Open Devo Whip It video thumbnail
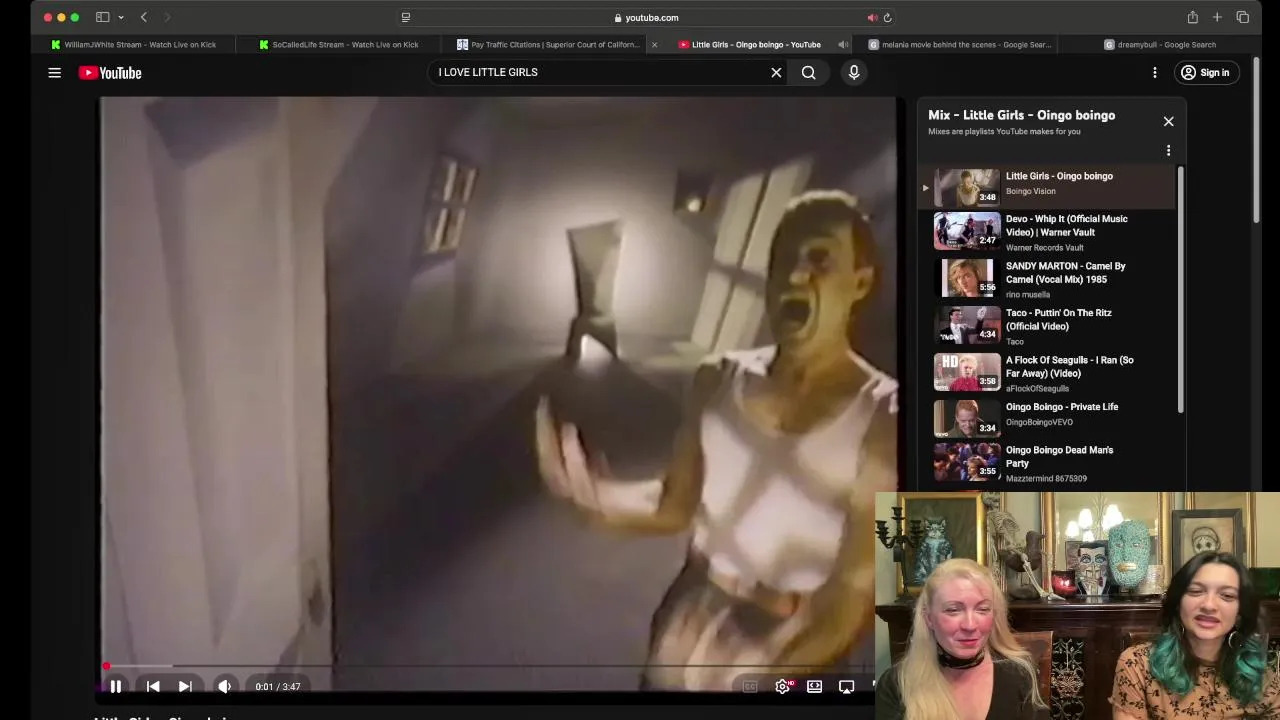This screenshot has height=720, width=1280. [x=967, y=231]
